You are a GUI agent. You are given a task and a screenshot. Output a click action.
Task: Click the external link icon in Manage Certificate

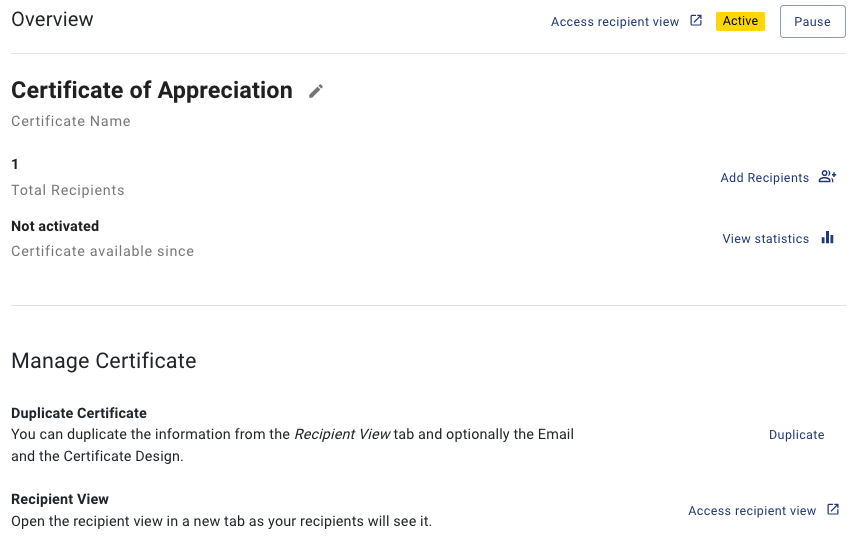[x=833, y=510]
